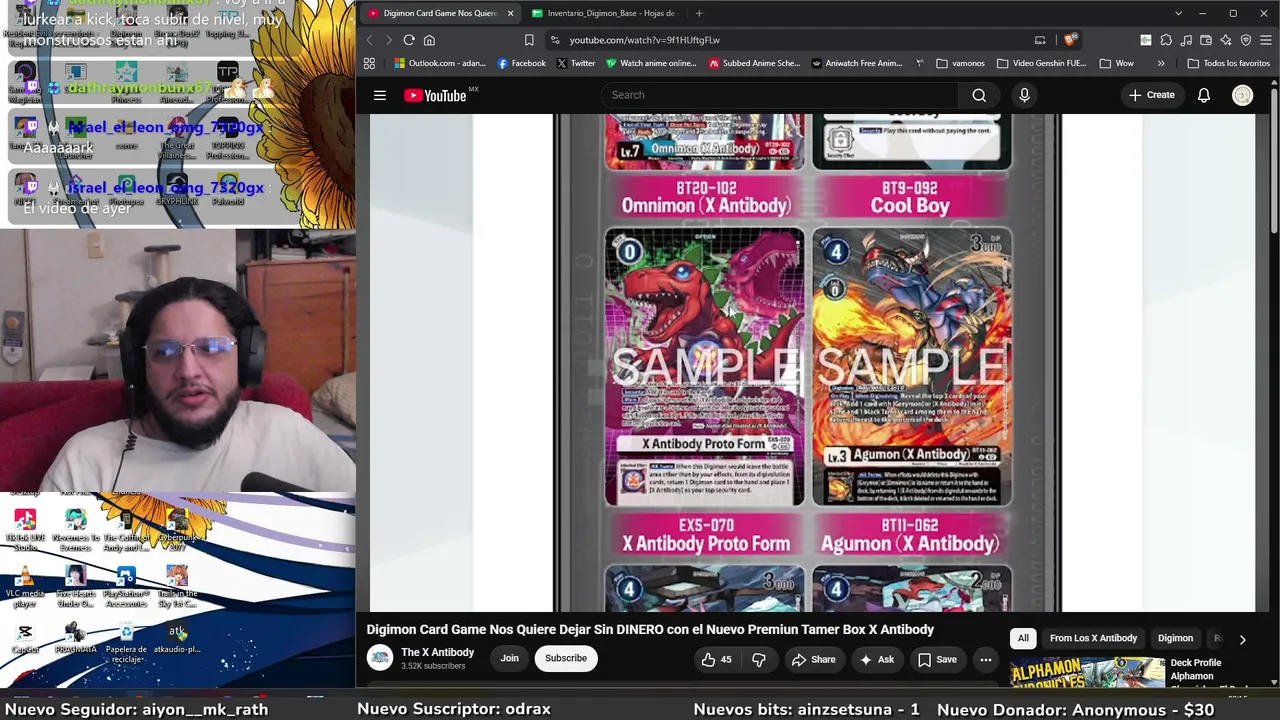Like the video showing 45 likes
Image resolution: width=1280 pixels, height=720 pixels.
click(x=717, y=659)
